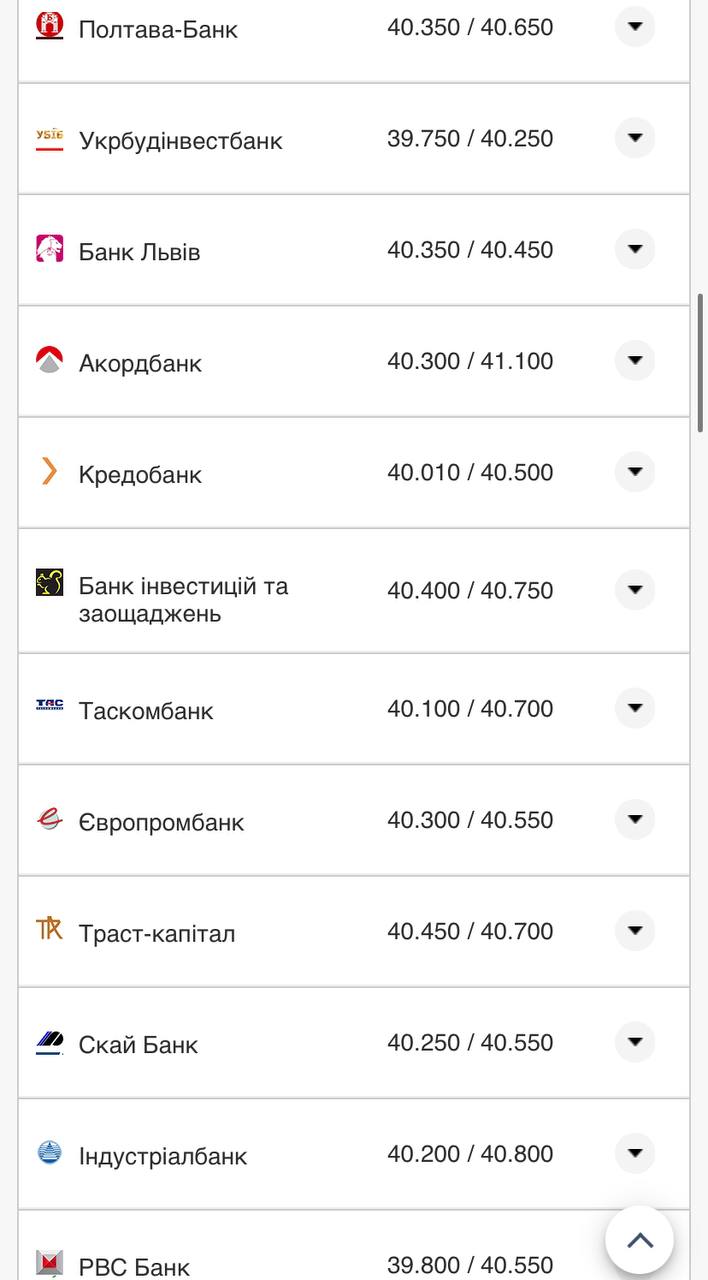Screen dimensions: 708x1280
Task: Expand the Таскомбанк exchange rate details
Action: point(634,708)
